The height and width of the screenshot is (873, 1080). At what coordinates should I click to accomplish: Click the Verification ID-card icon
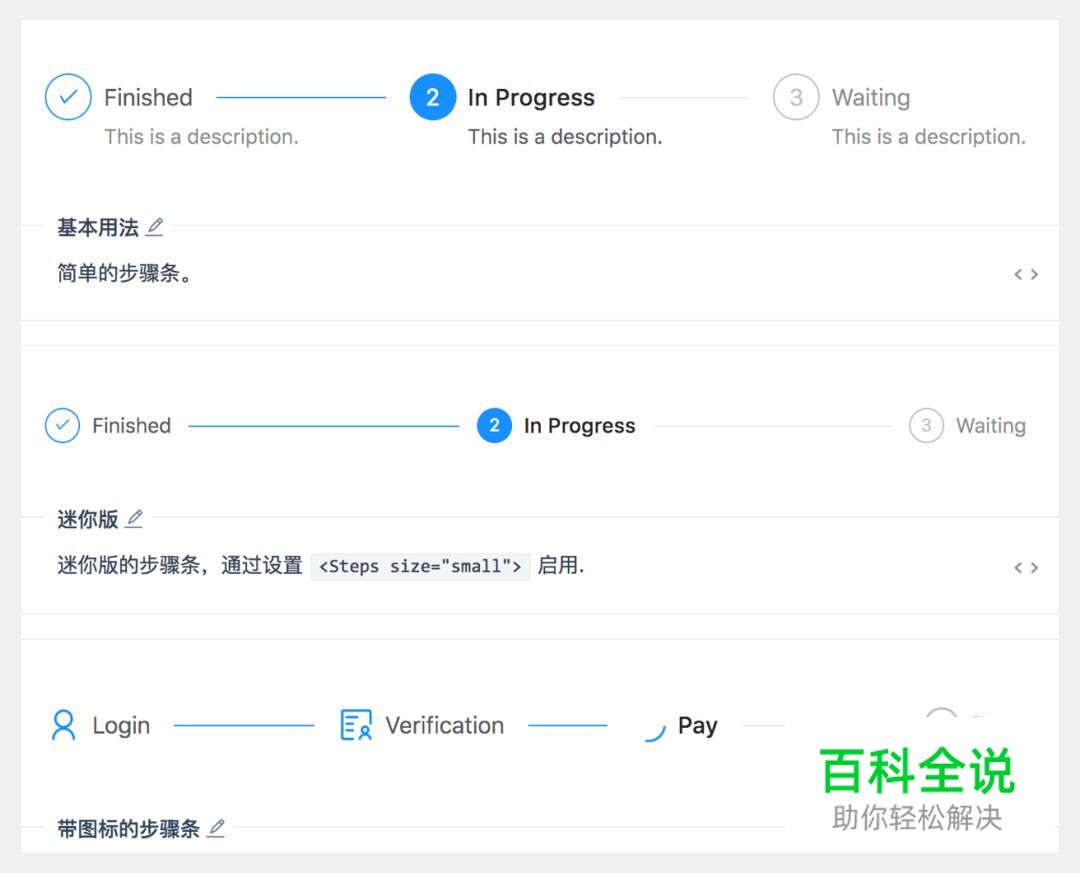point(355,725)
